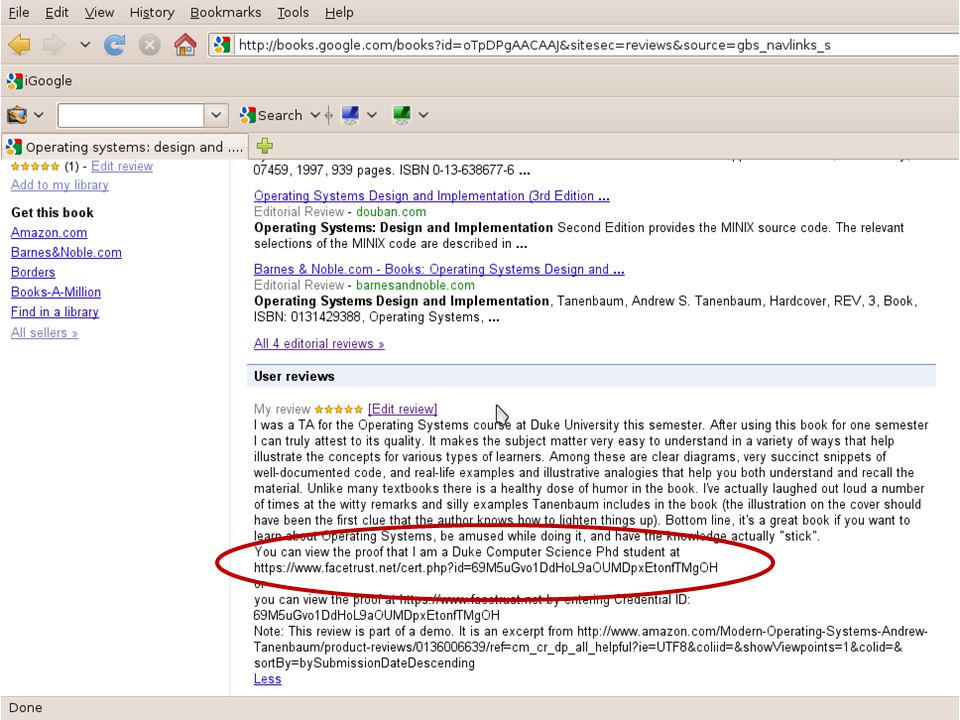The width and height of the screenshot is (960, 720).
Task: Click 'Find in a library' link
Action: [x=54, y=312]
